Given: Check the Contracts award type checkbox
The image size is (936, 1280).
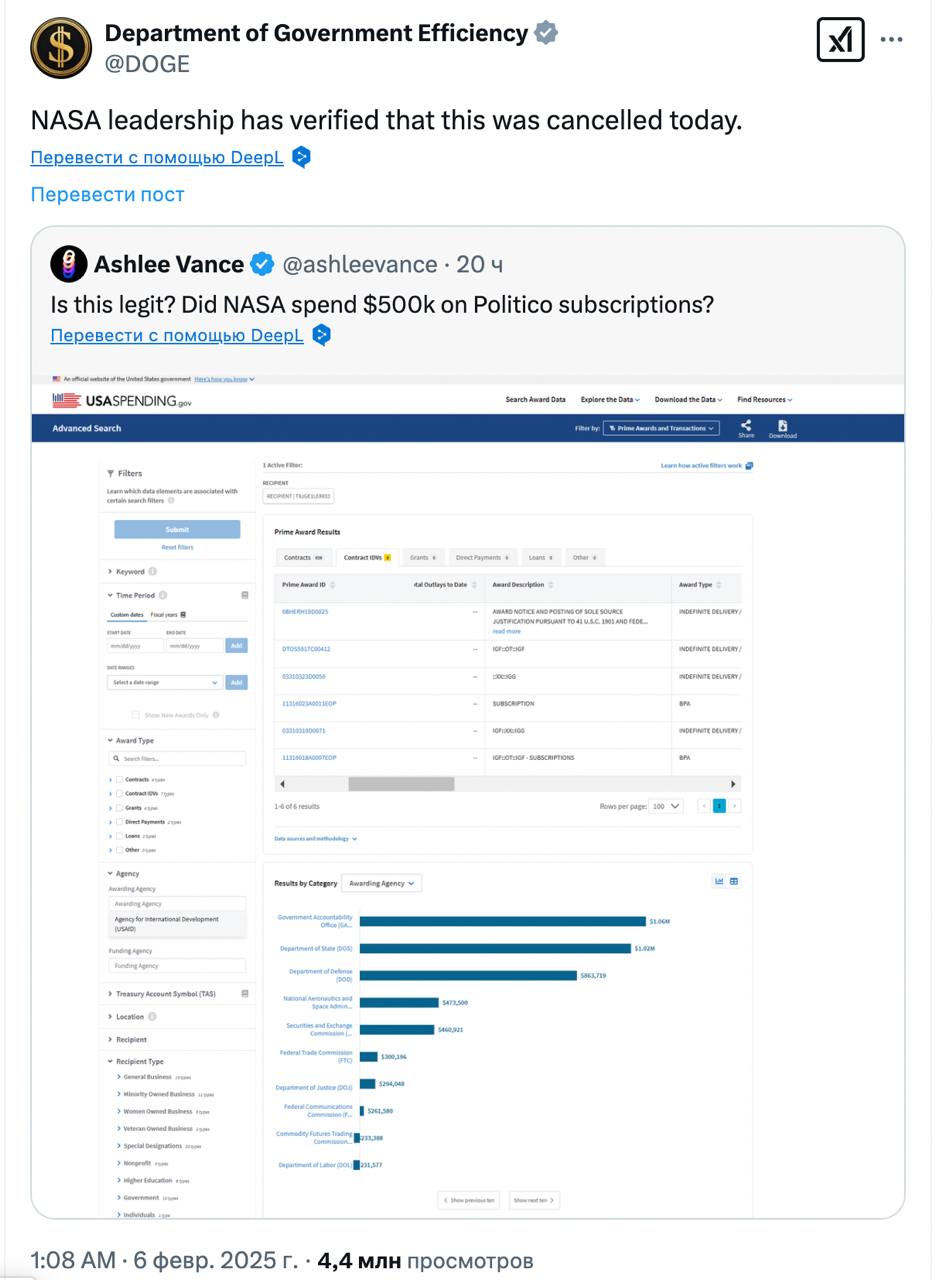Looking at the screenshot, I should pyautogui.click(x=119, y=780).
